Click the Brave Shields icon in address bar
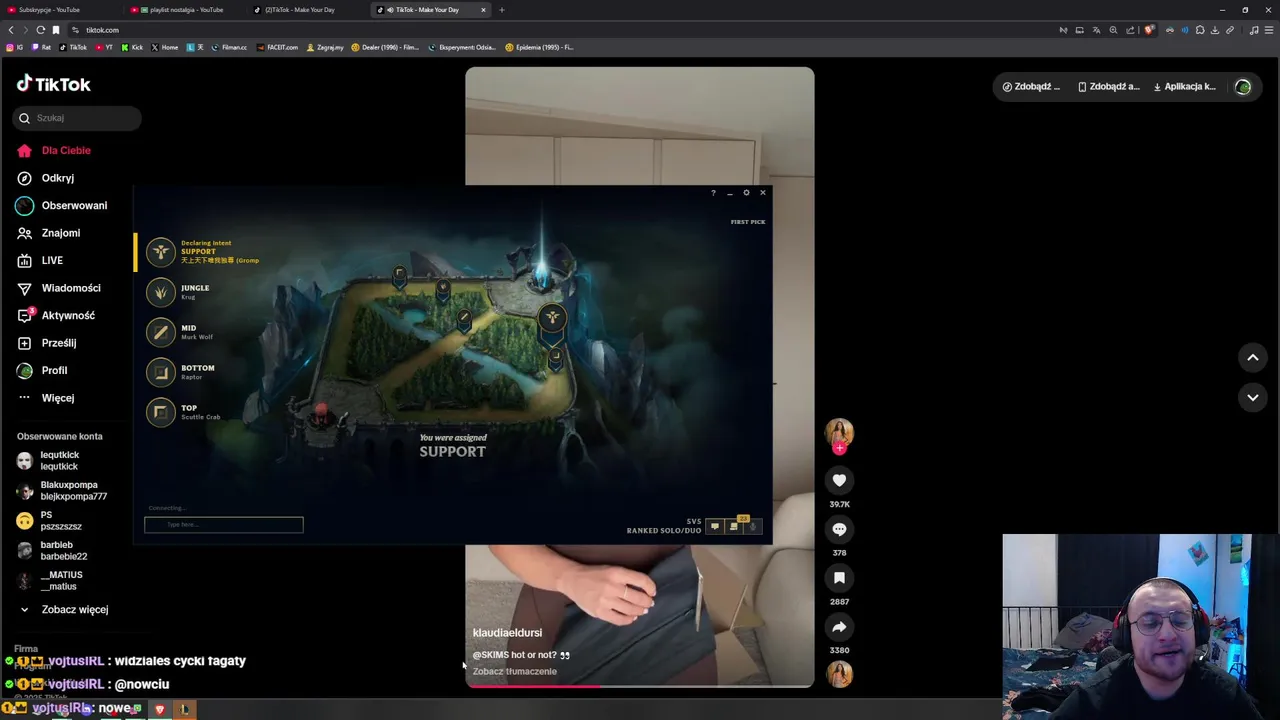 tap(1149, 30)
